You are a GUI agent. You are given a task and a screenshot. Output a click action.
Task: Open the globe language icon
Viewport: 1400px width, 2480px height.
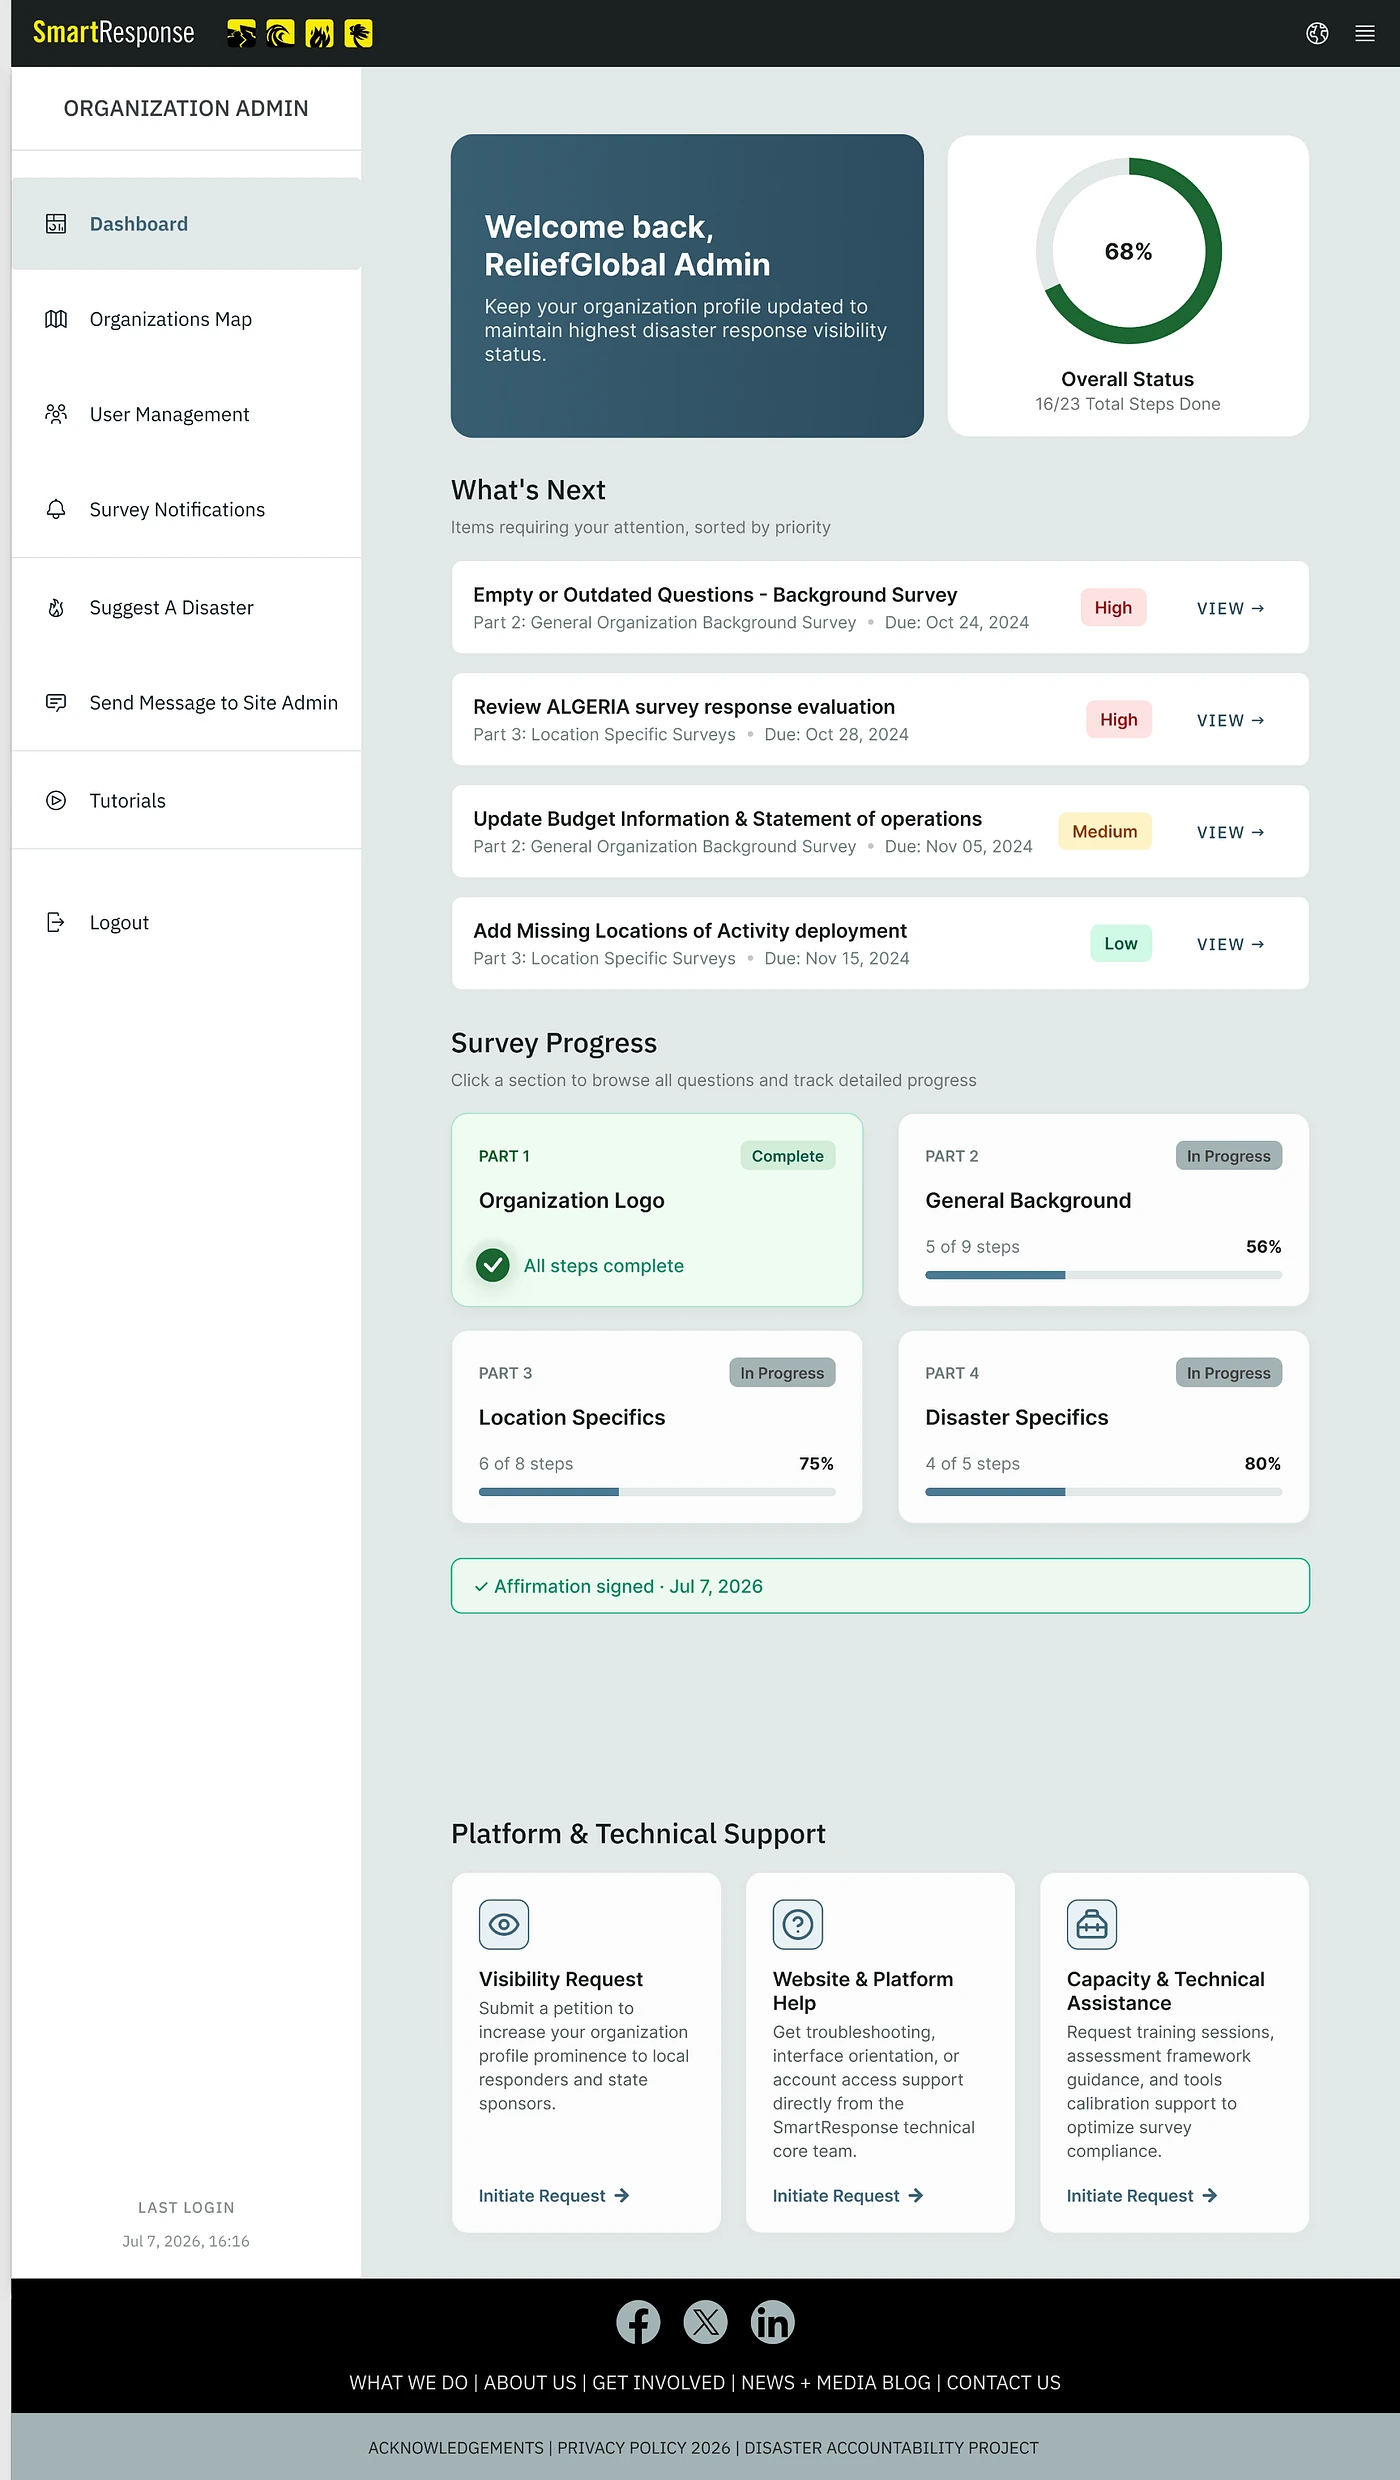pos(1317,34)
